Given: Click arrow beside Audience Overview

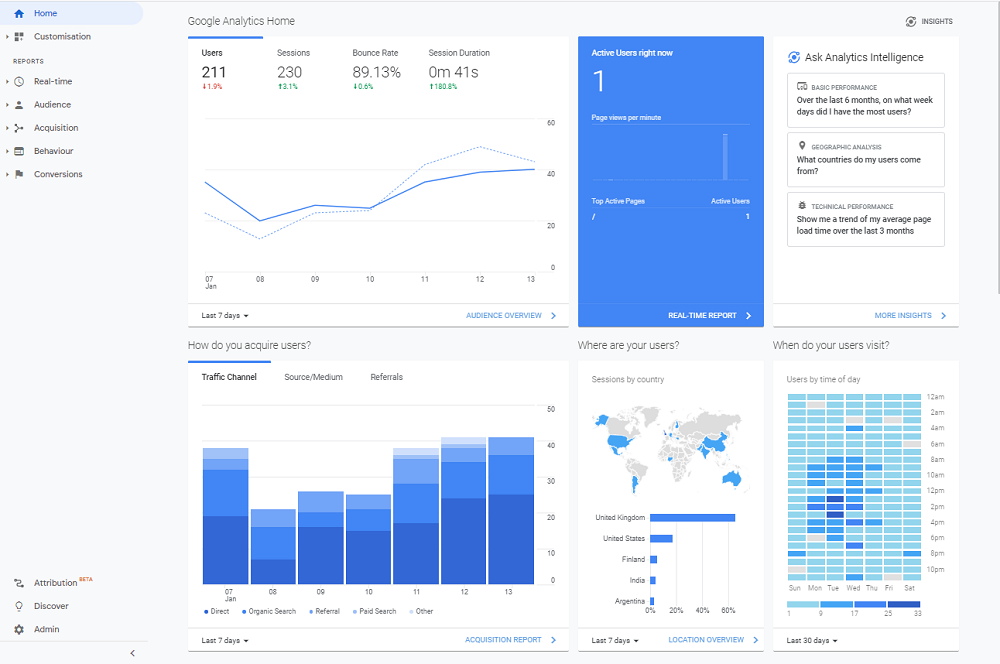Looking at the screenshot, I should pos(553,316).
